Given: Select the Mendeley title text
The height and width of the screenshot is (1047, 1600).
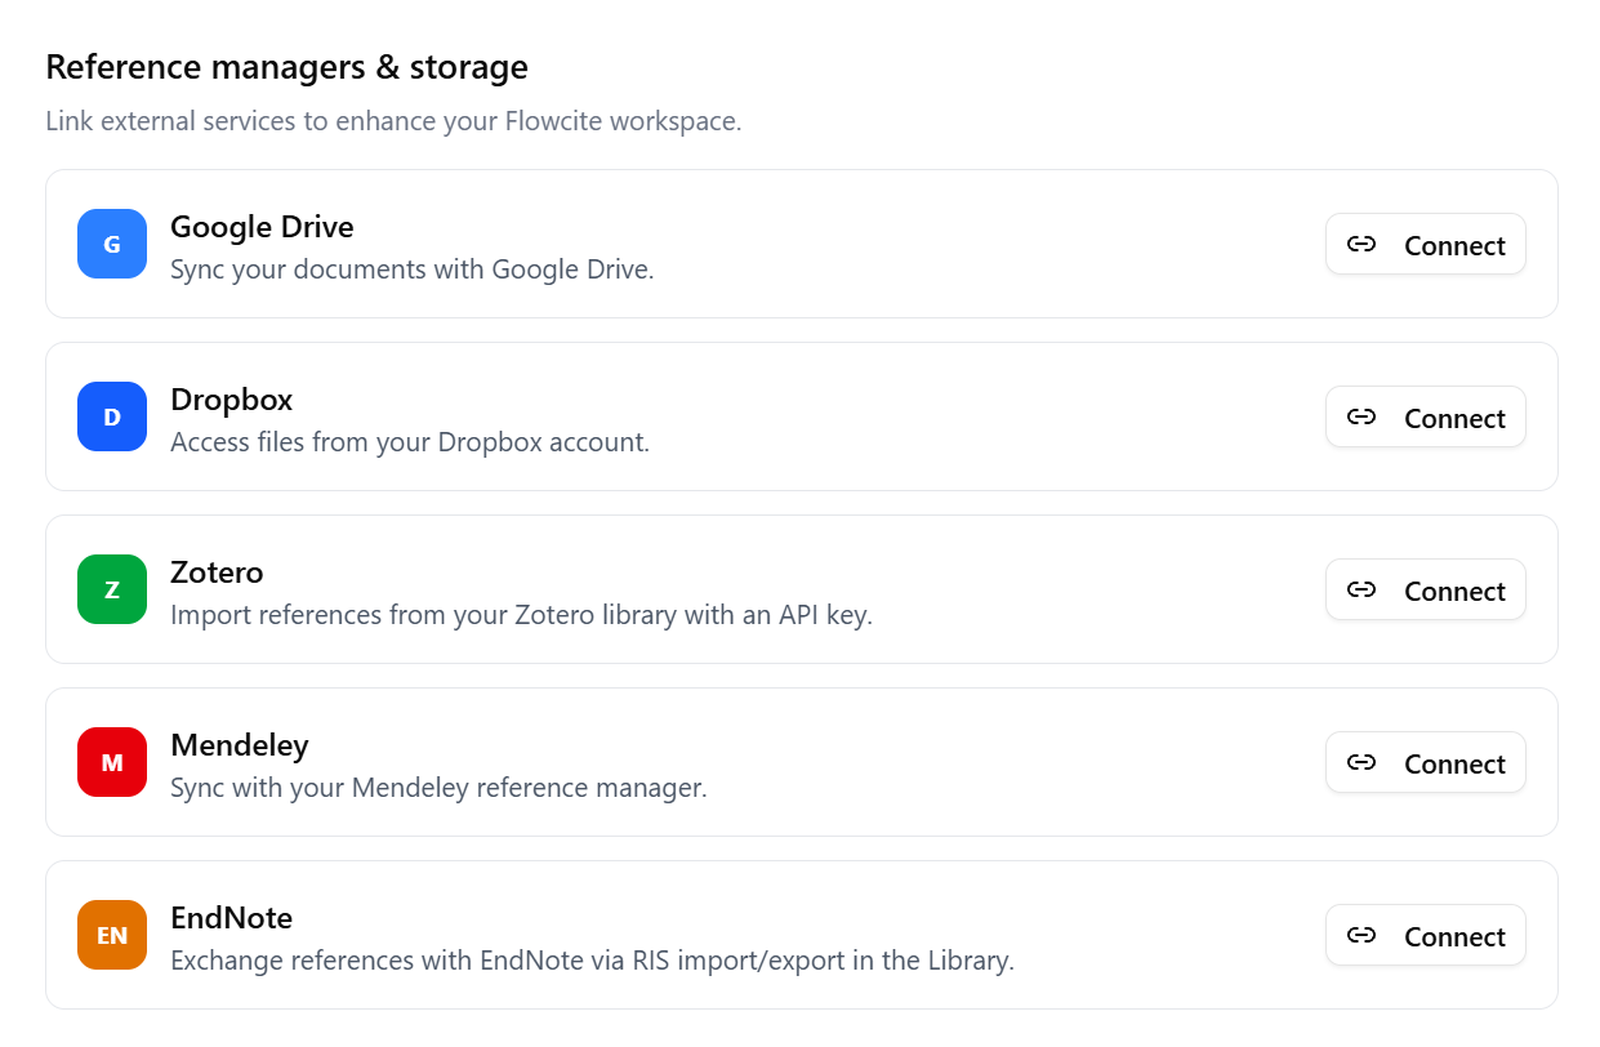Looking at the screenshot, I should (x=240, y=745).
